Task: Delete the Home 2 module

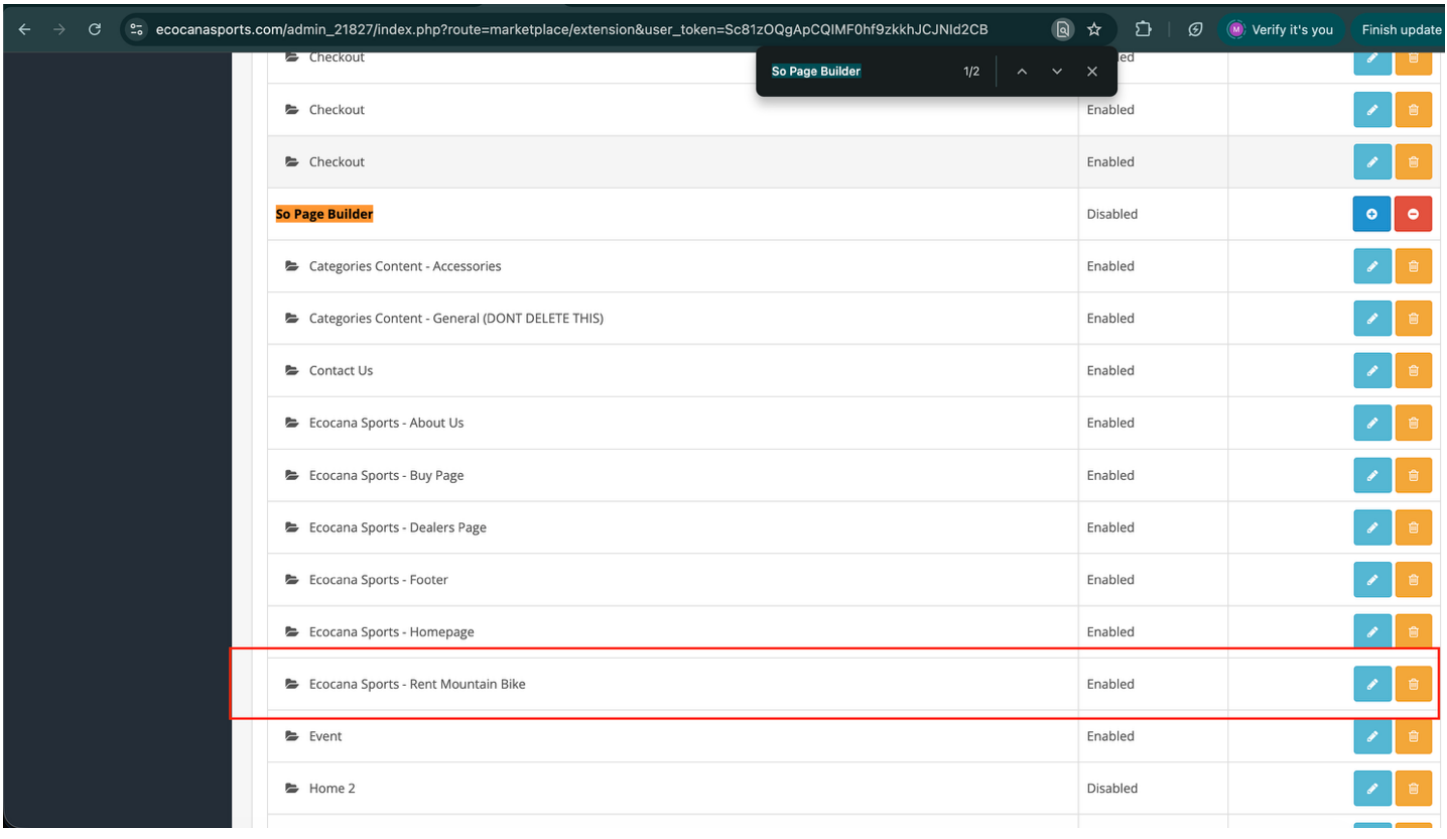Action: (1413, 789)
